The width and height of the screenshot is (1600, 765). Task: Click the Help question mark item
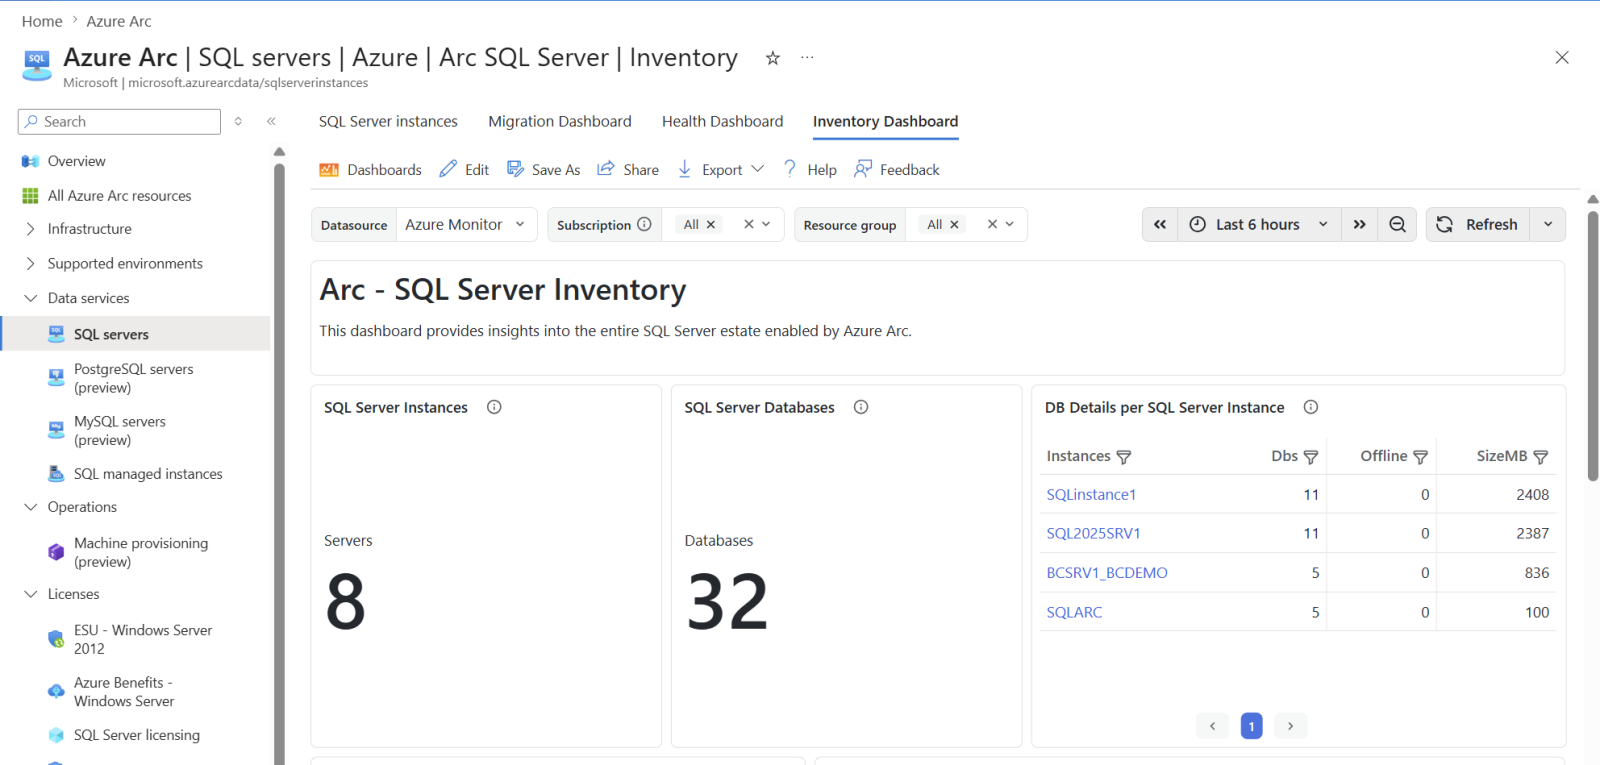click(810, 170)
